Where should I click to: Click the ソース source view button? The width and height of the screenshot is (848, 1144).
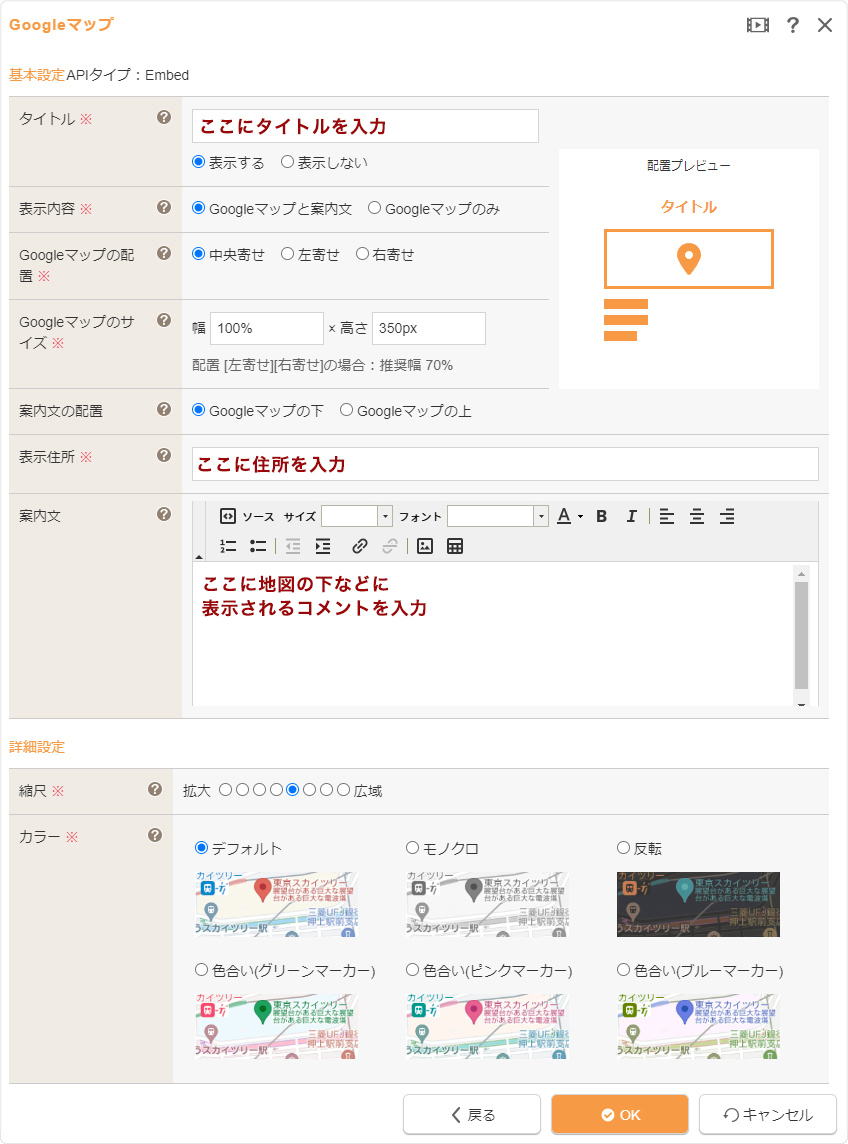pos(246,516)
